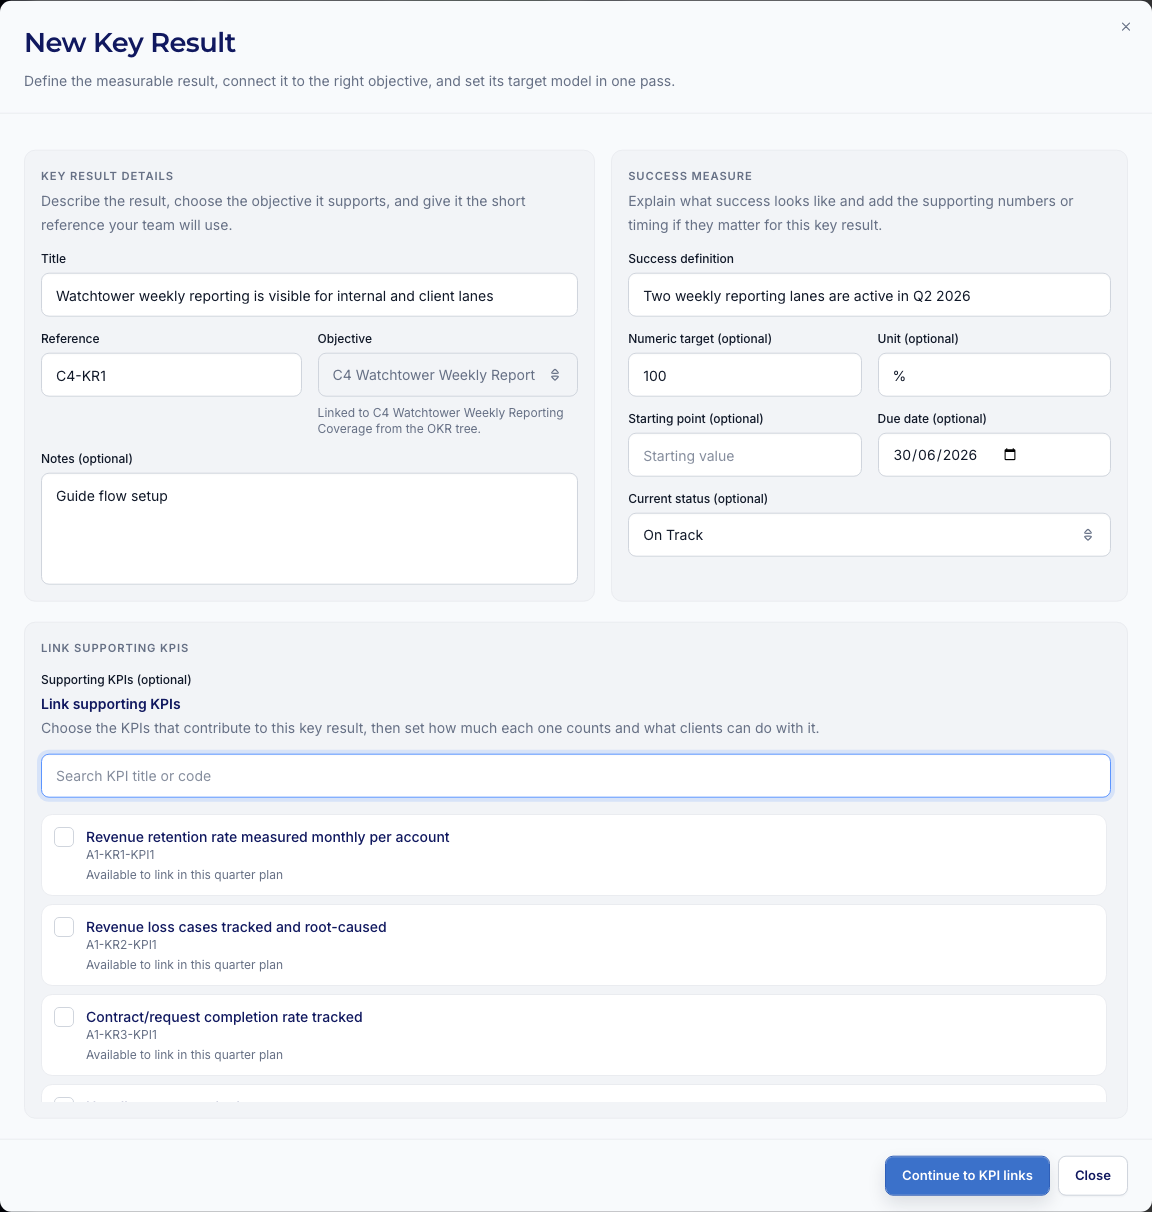Select the Revenue loss cases tracked checkbox

[63, 927]
